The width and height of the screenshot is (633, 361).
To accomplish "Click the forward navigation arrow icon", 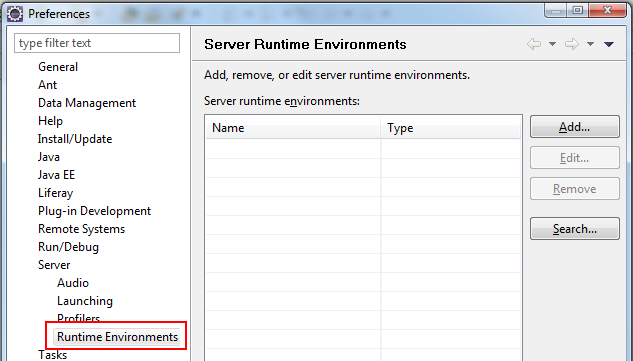I will 572,44.
